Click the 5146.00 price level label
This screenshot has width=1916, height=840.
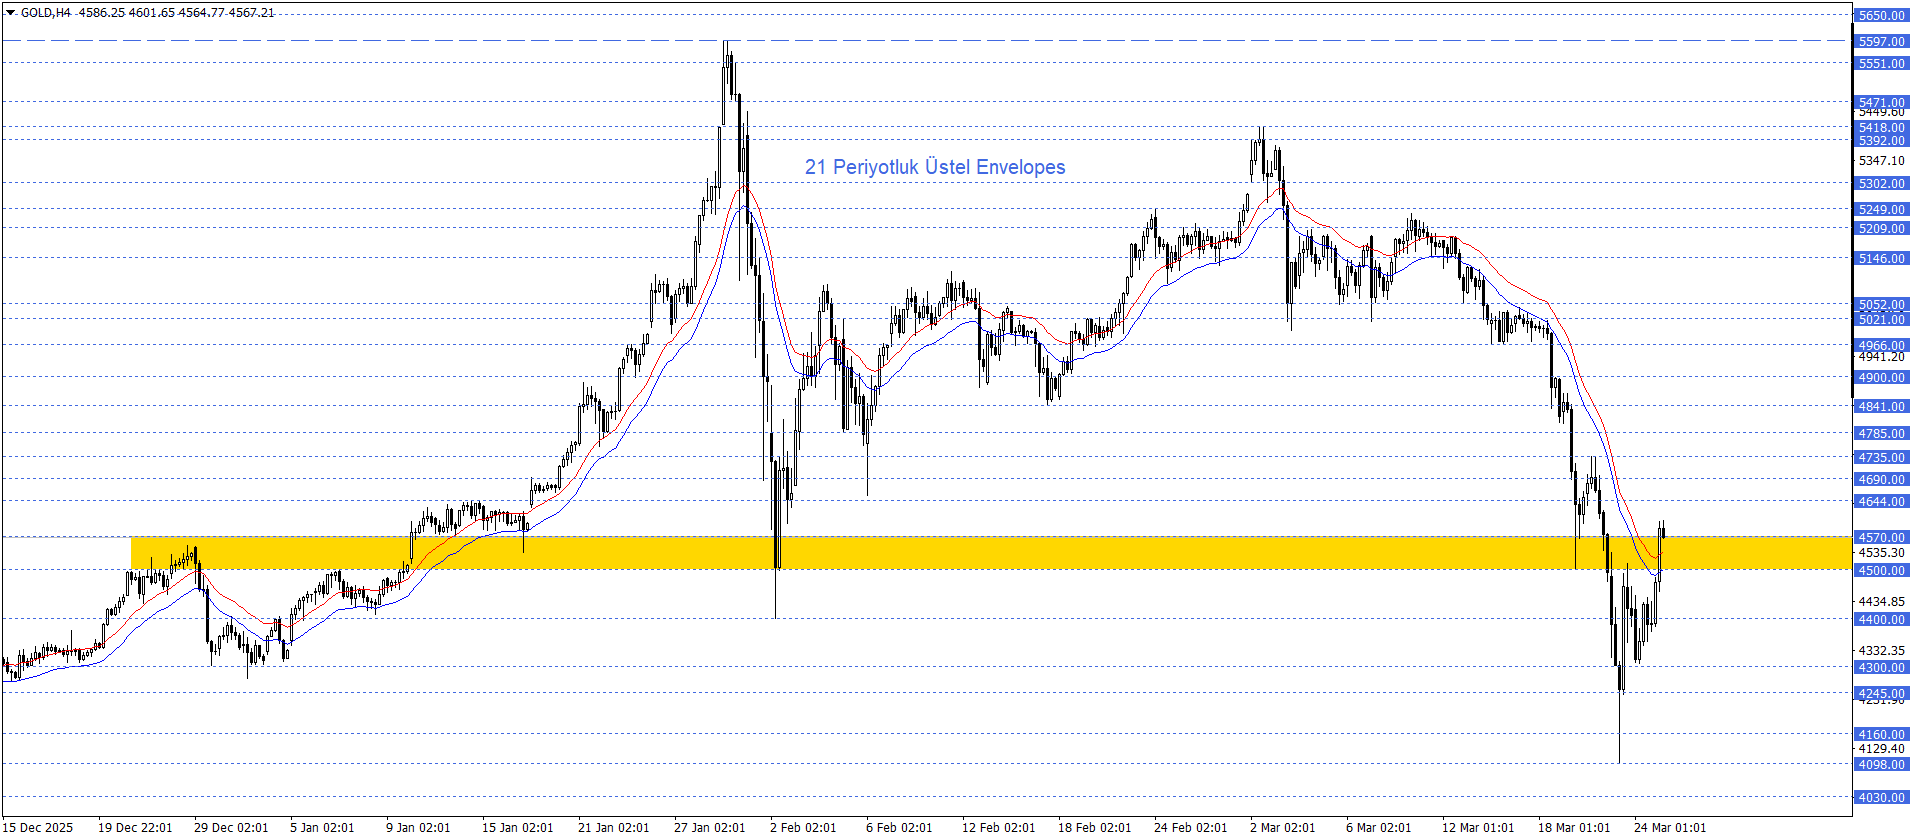point(1881,259)
